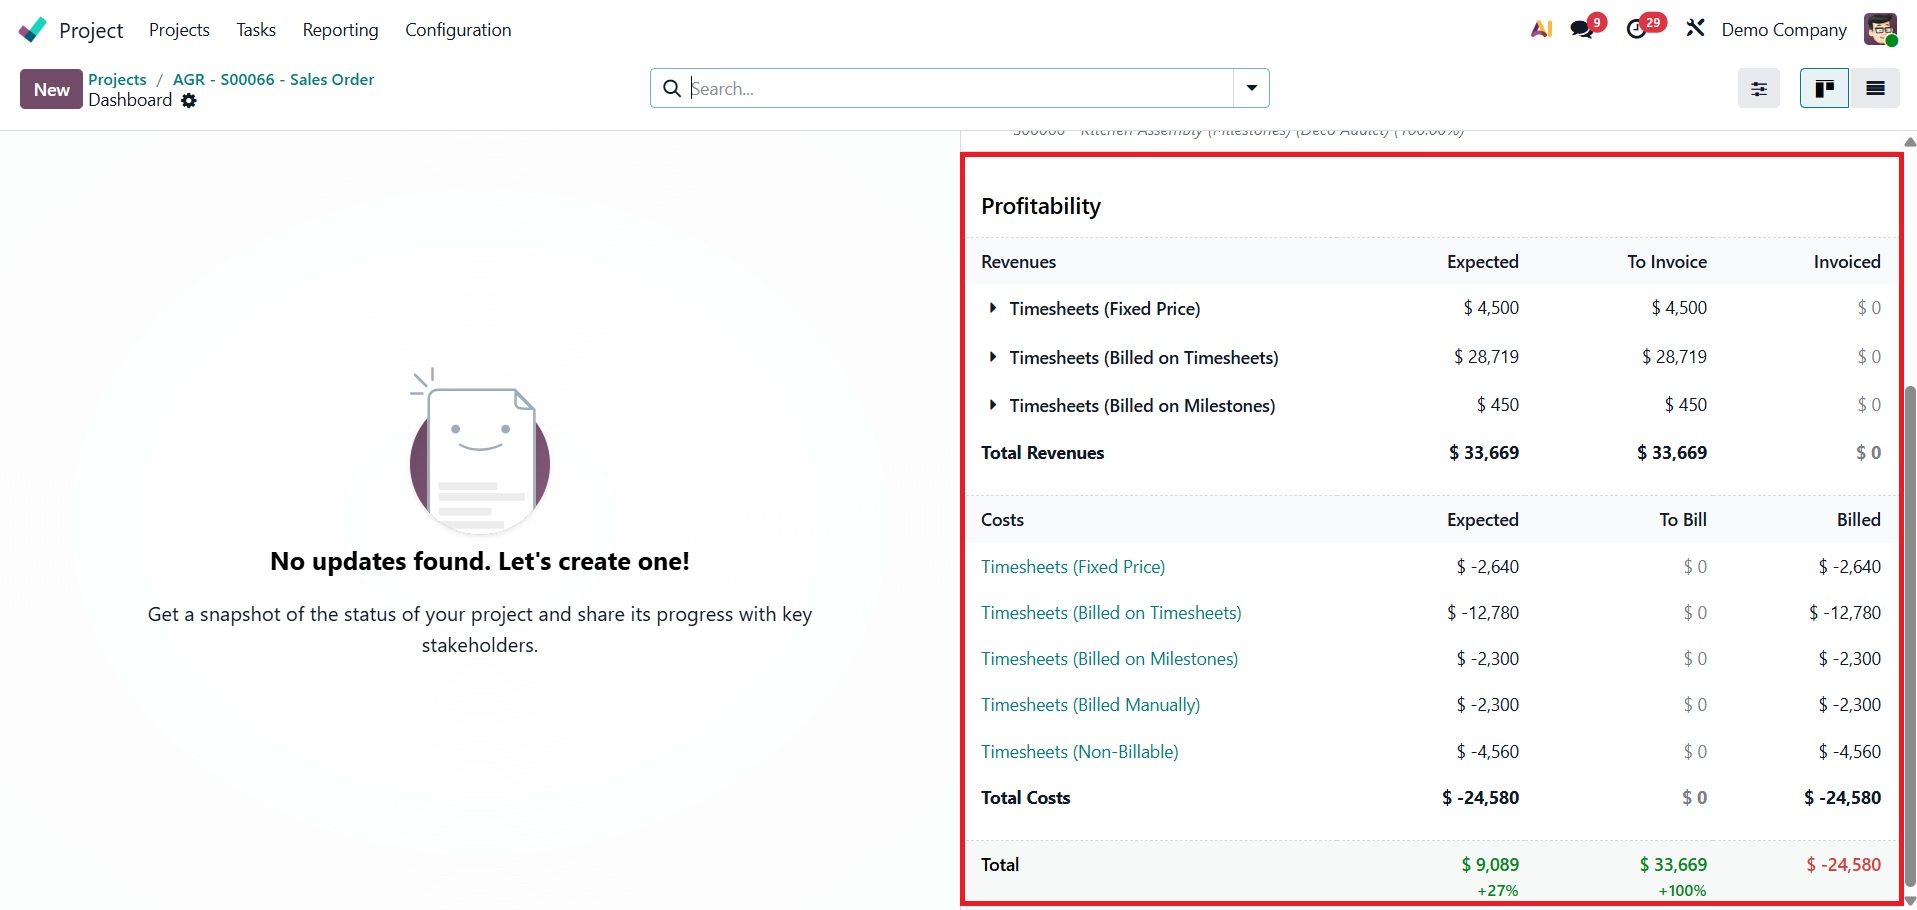Open Timesheets (Non-Billable) costs link
This screenshot has height=910, width=1917.
[x=1079, y=752]
